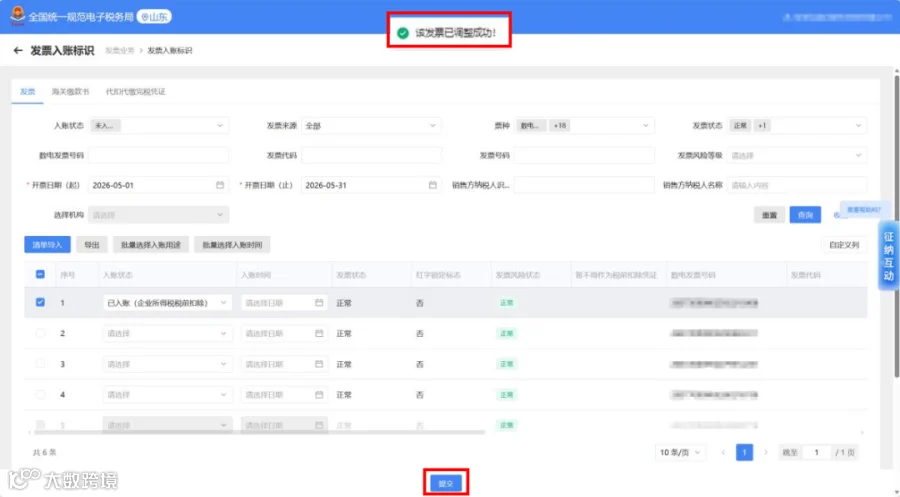
Task: Expand the 发票状态 filter dropdown
Action: (797, 126)
